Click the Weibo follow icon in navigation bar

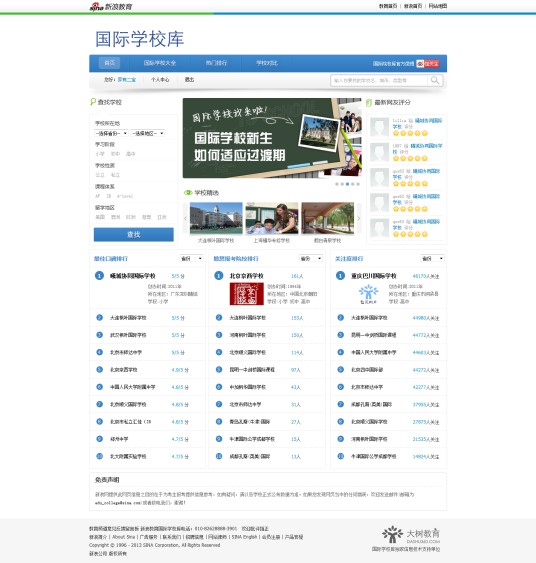pyautogui.click(x=420, y=64)
